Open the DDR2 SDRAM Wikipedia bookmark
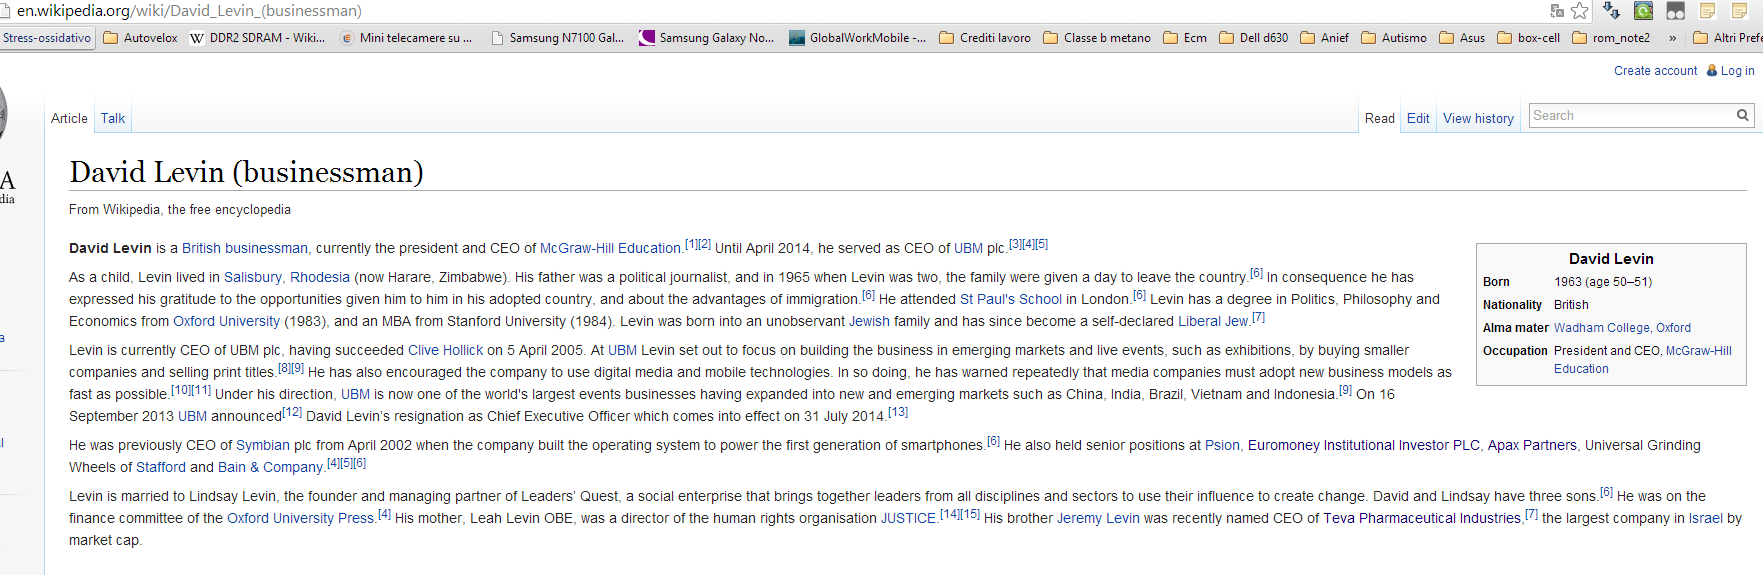This screenshot has width=1763, height=575. pyautogui.click(x=258, y=38)
